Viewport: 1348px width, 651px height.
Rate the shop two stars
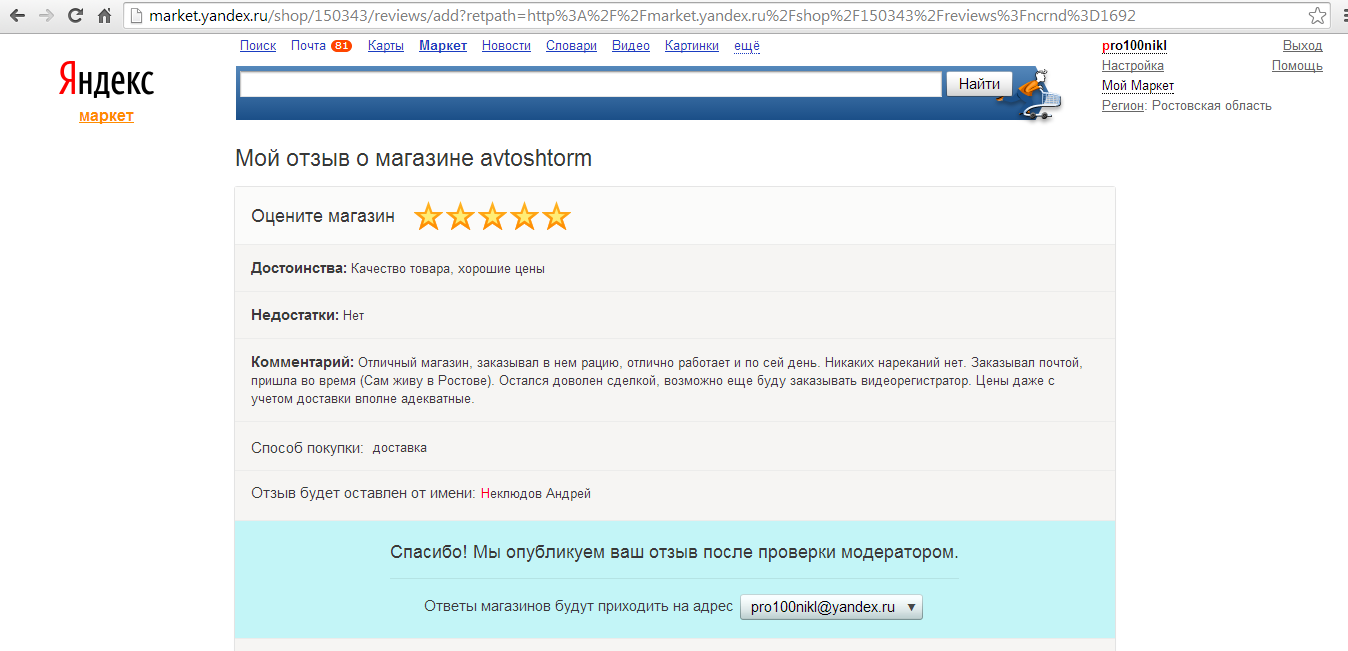pyautogui.click(x=460, y=216)
